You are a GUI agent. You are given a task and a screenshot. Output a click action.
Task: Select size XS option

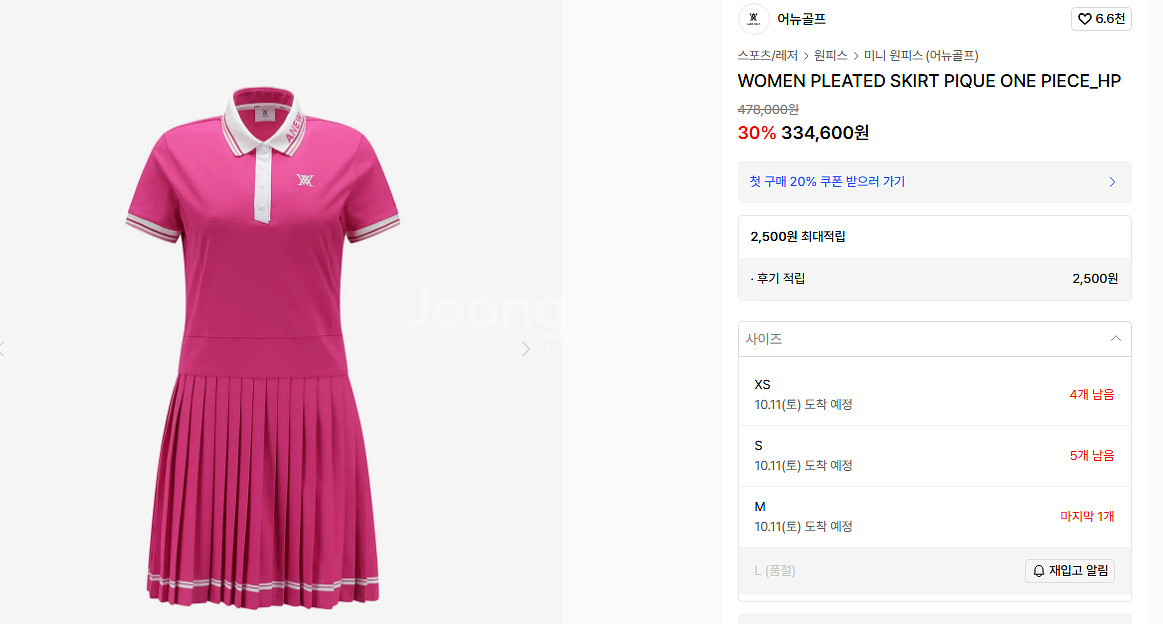(935, 395)
